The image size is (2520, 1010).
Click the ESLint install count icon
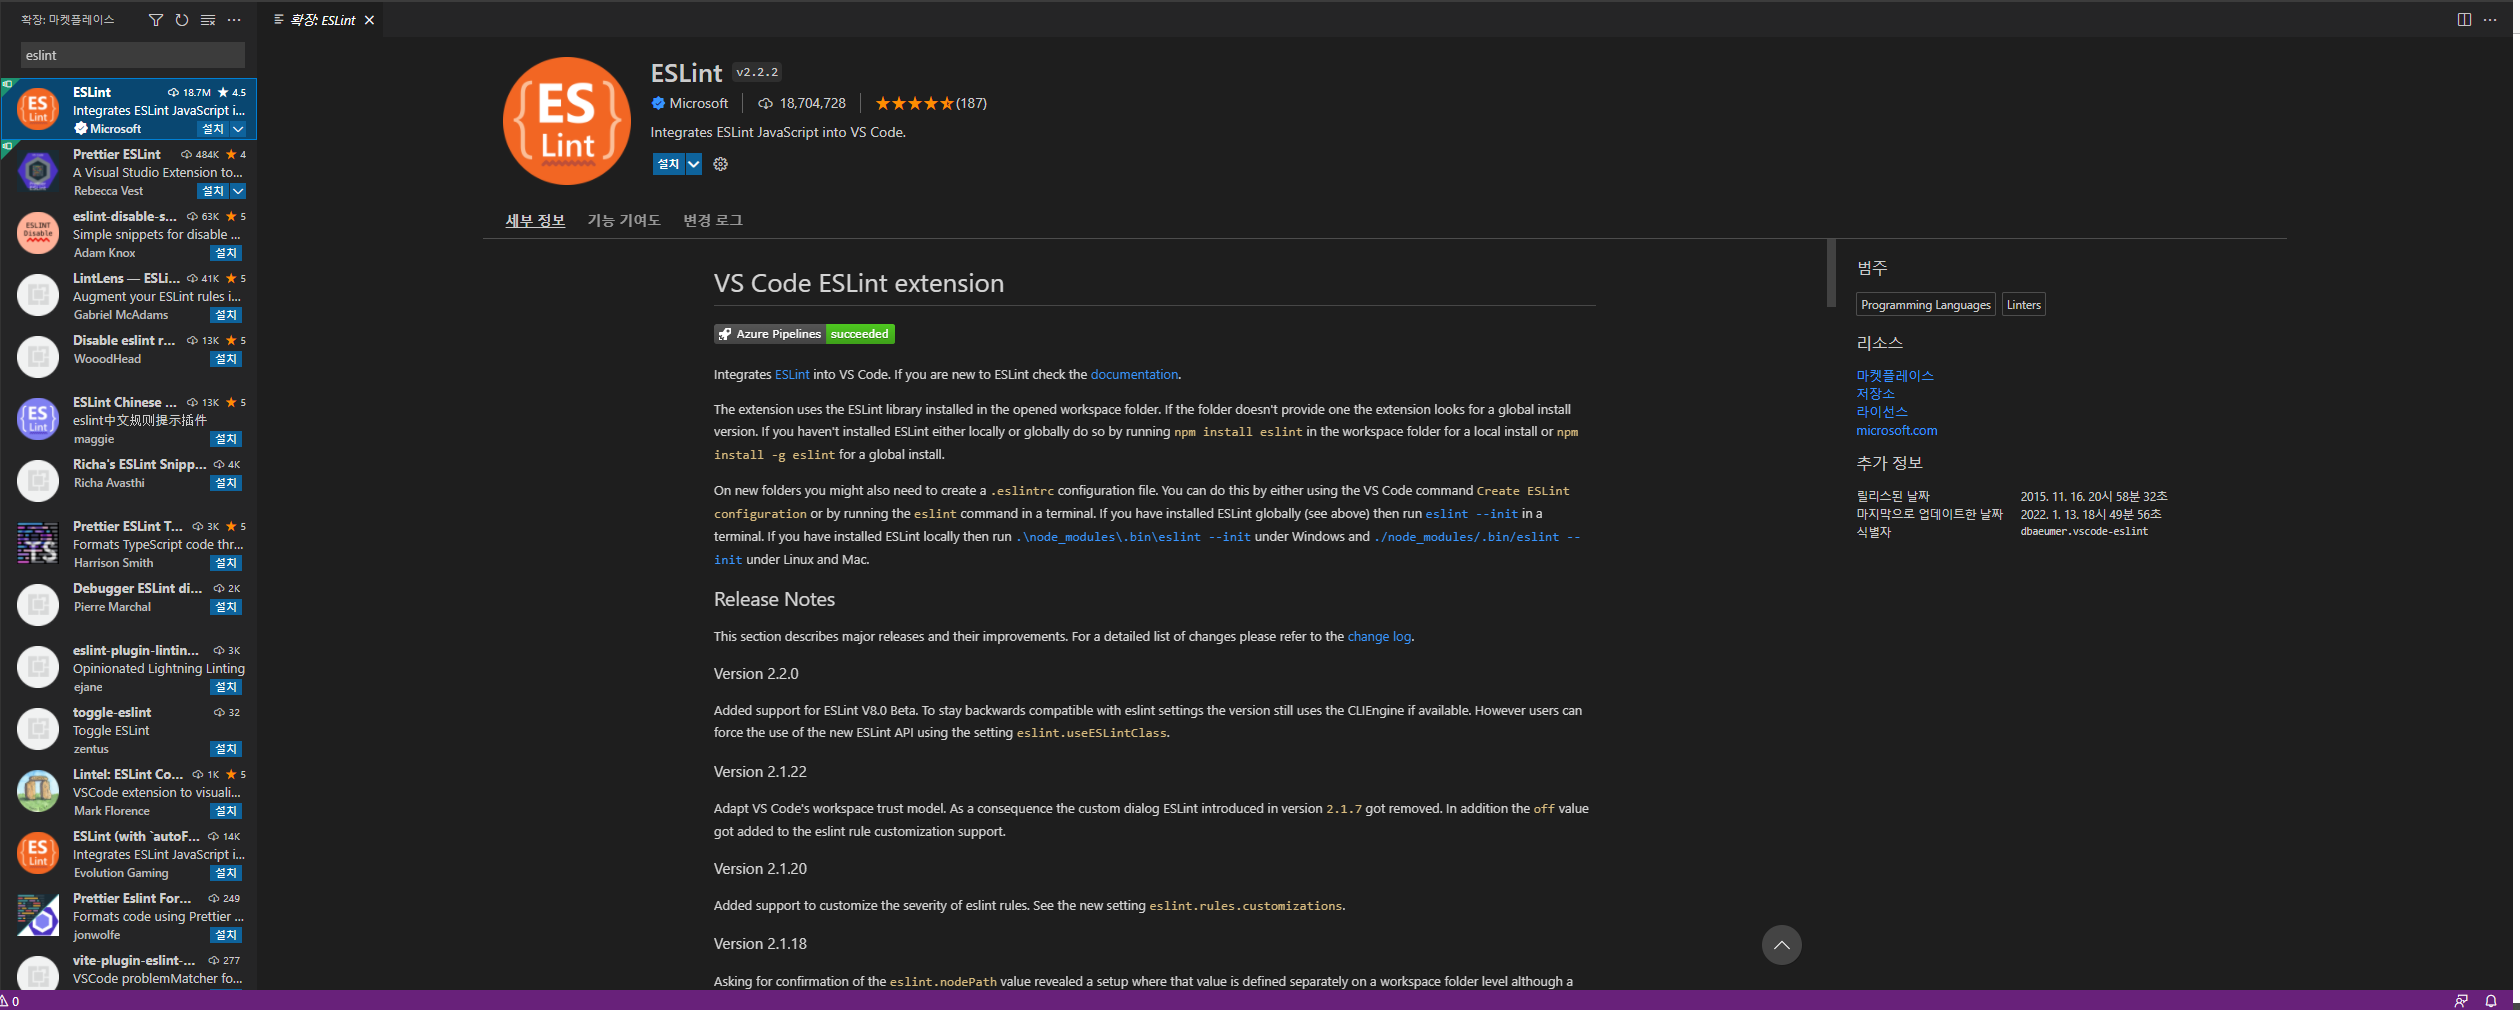(765, 103)
